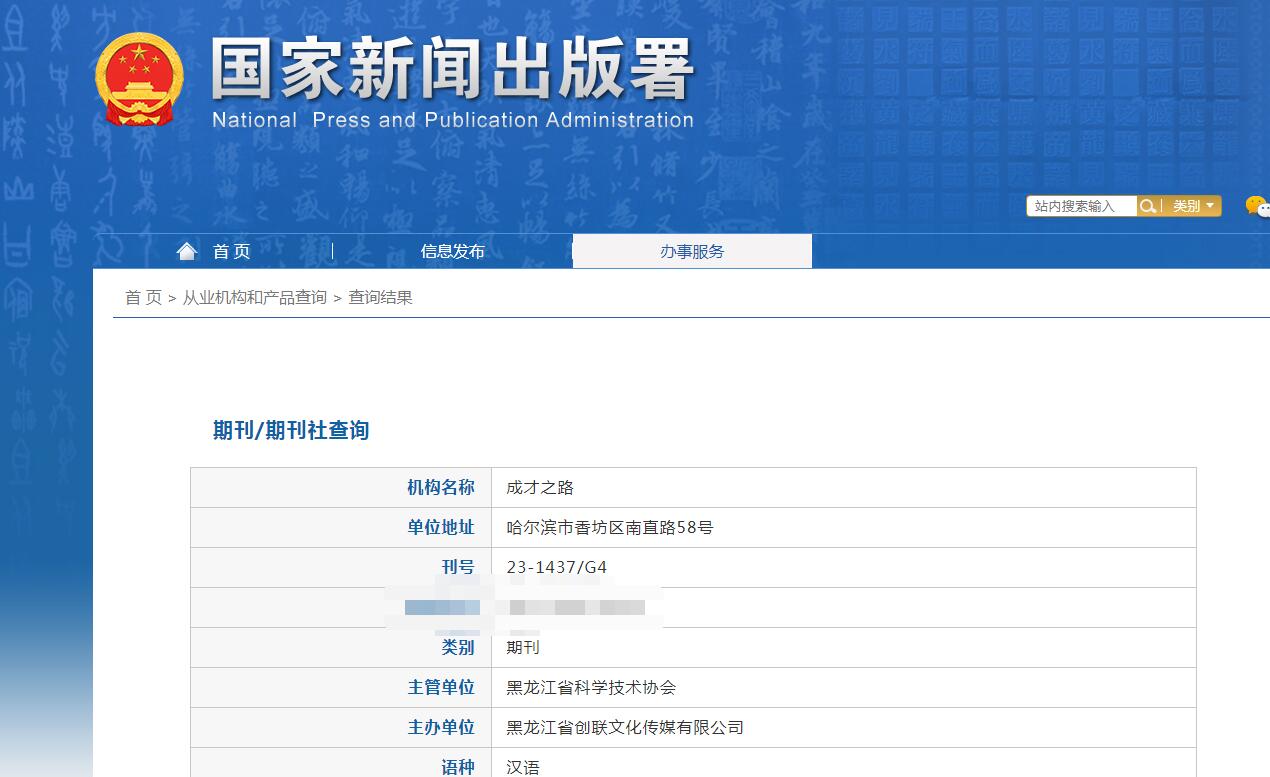Select the 机构名称 row value 成才之路
The width and height of the screenshot is (1270, 777).
[x=538, y=487]
